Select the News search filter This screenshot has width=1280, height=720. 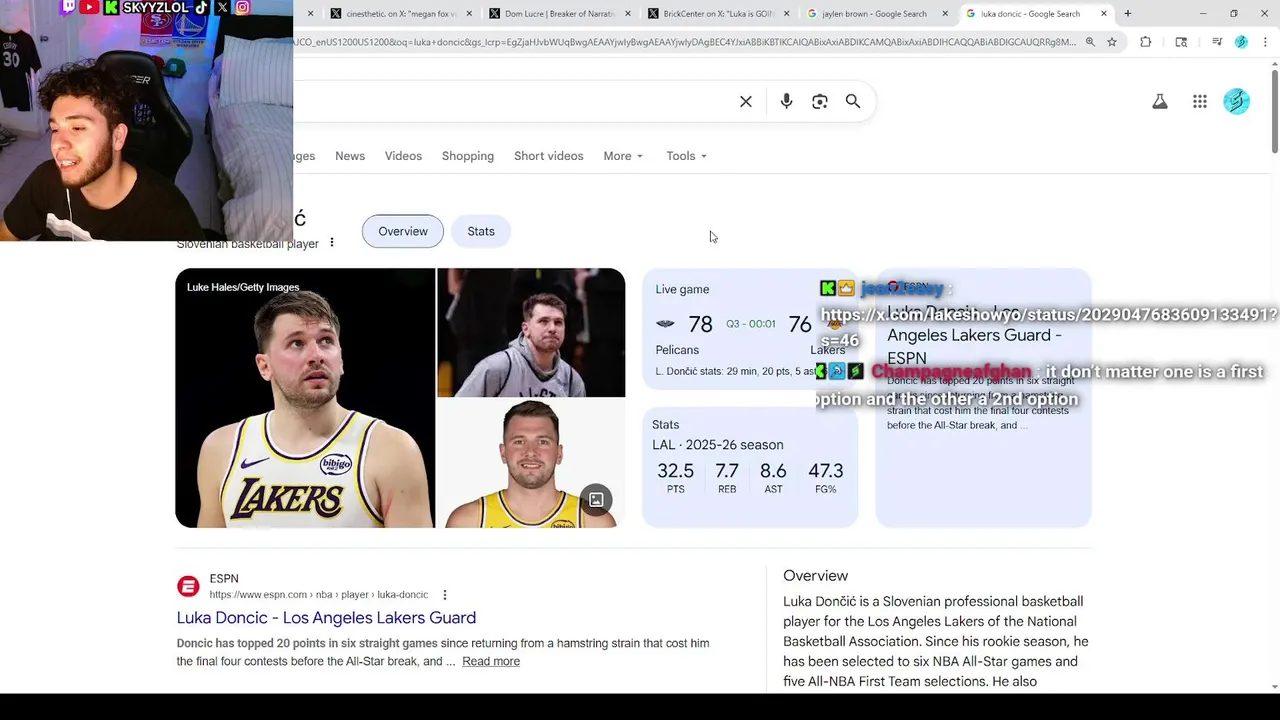click(x=350, y=156)
